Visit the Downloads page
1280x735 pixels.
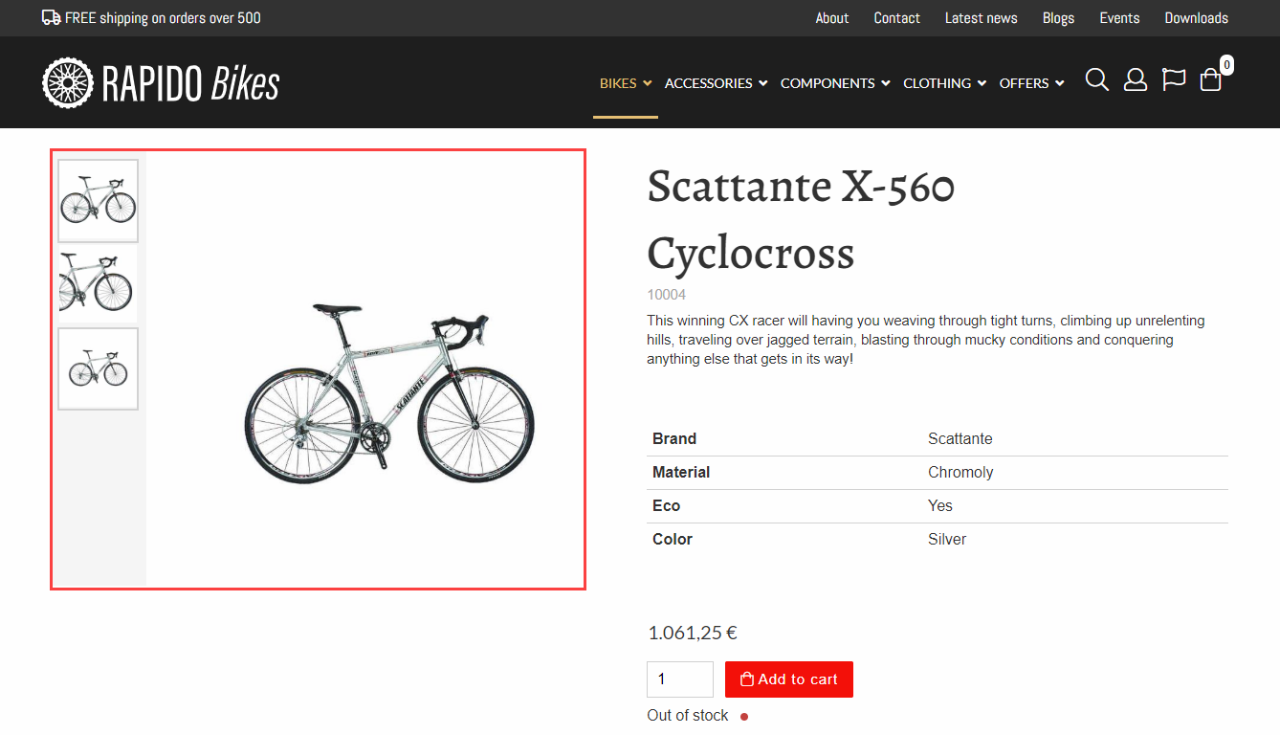(1196, 18)
